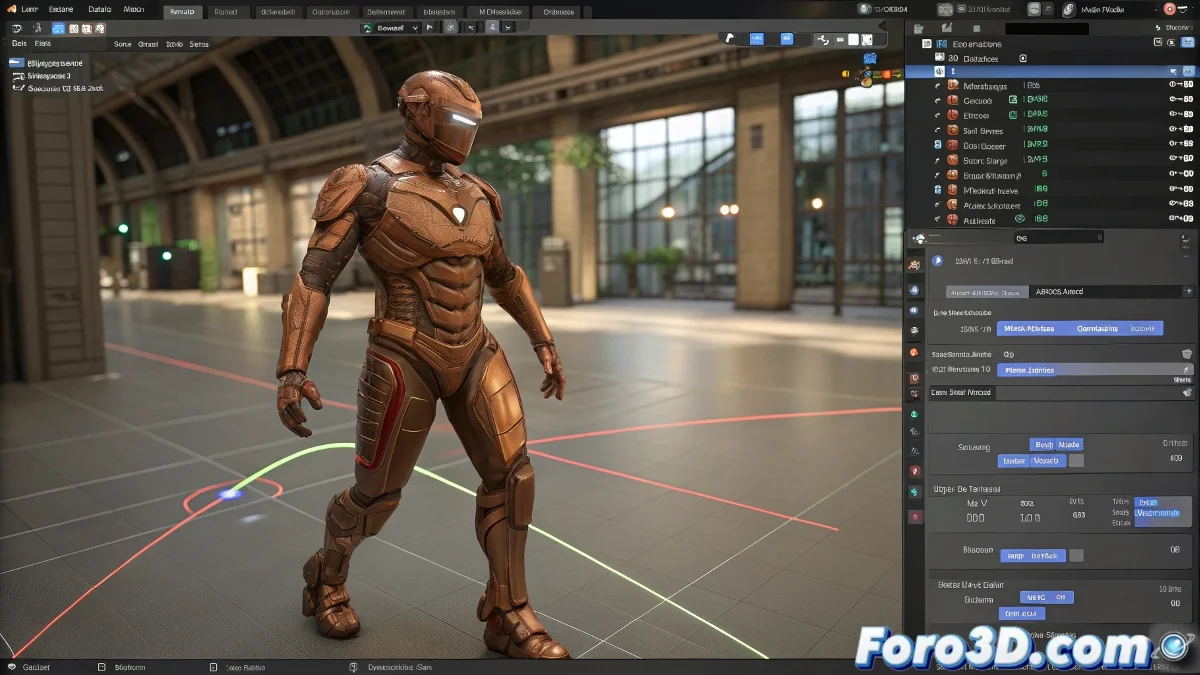Viewport: 1200px width, 675px height.
Task: Click the Gasiaet entry in status bar
Action: (36, 667)
